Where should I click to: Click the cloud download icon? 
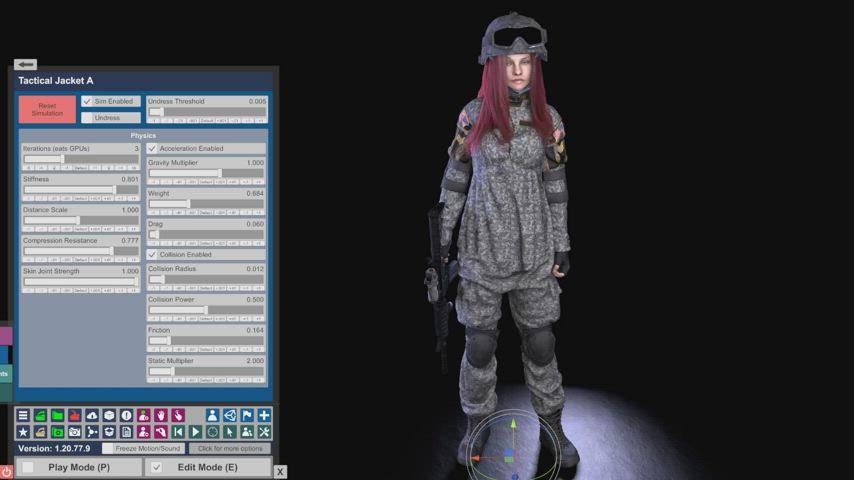[92, 415]
